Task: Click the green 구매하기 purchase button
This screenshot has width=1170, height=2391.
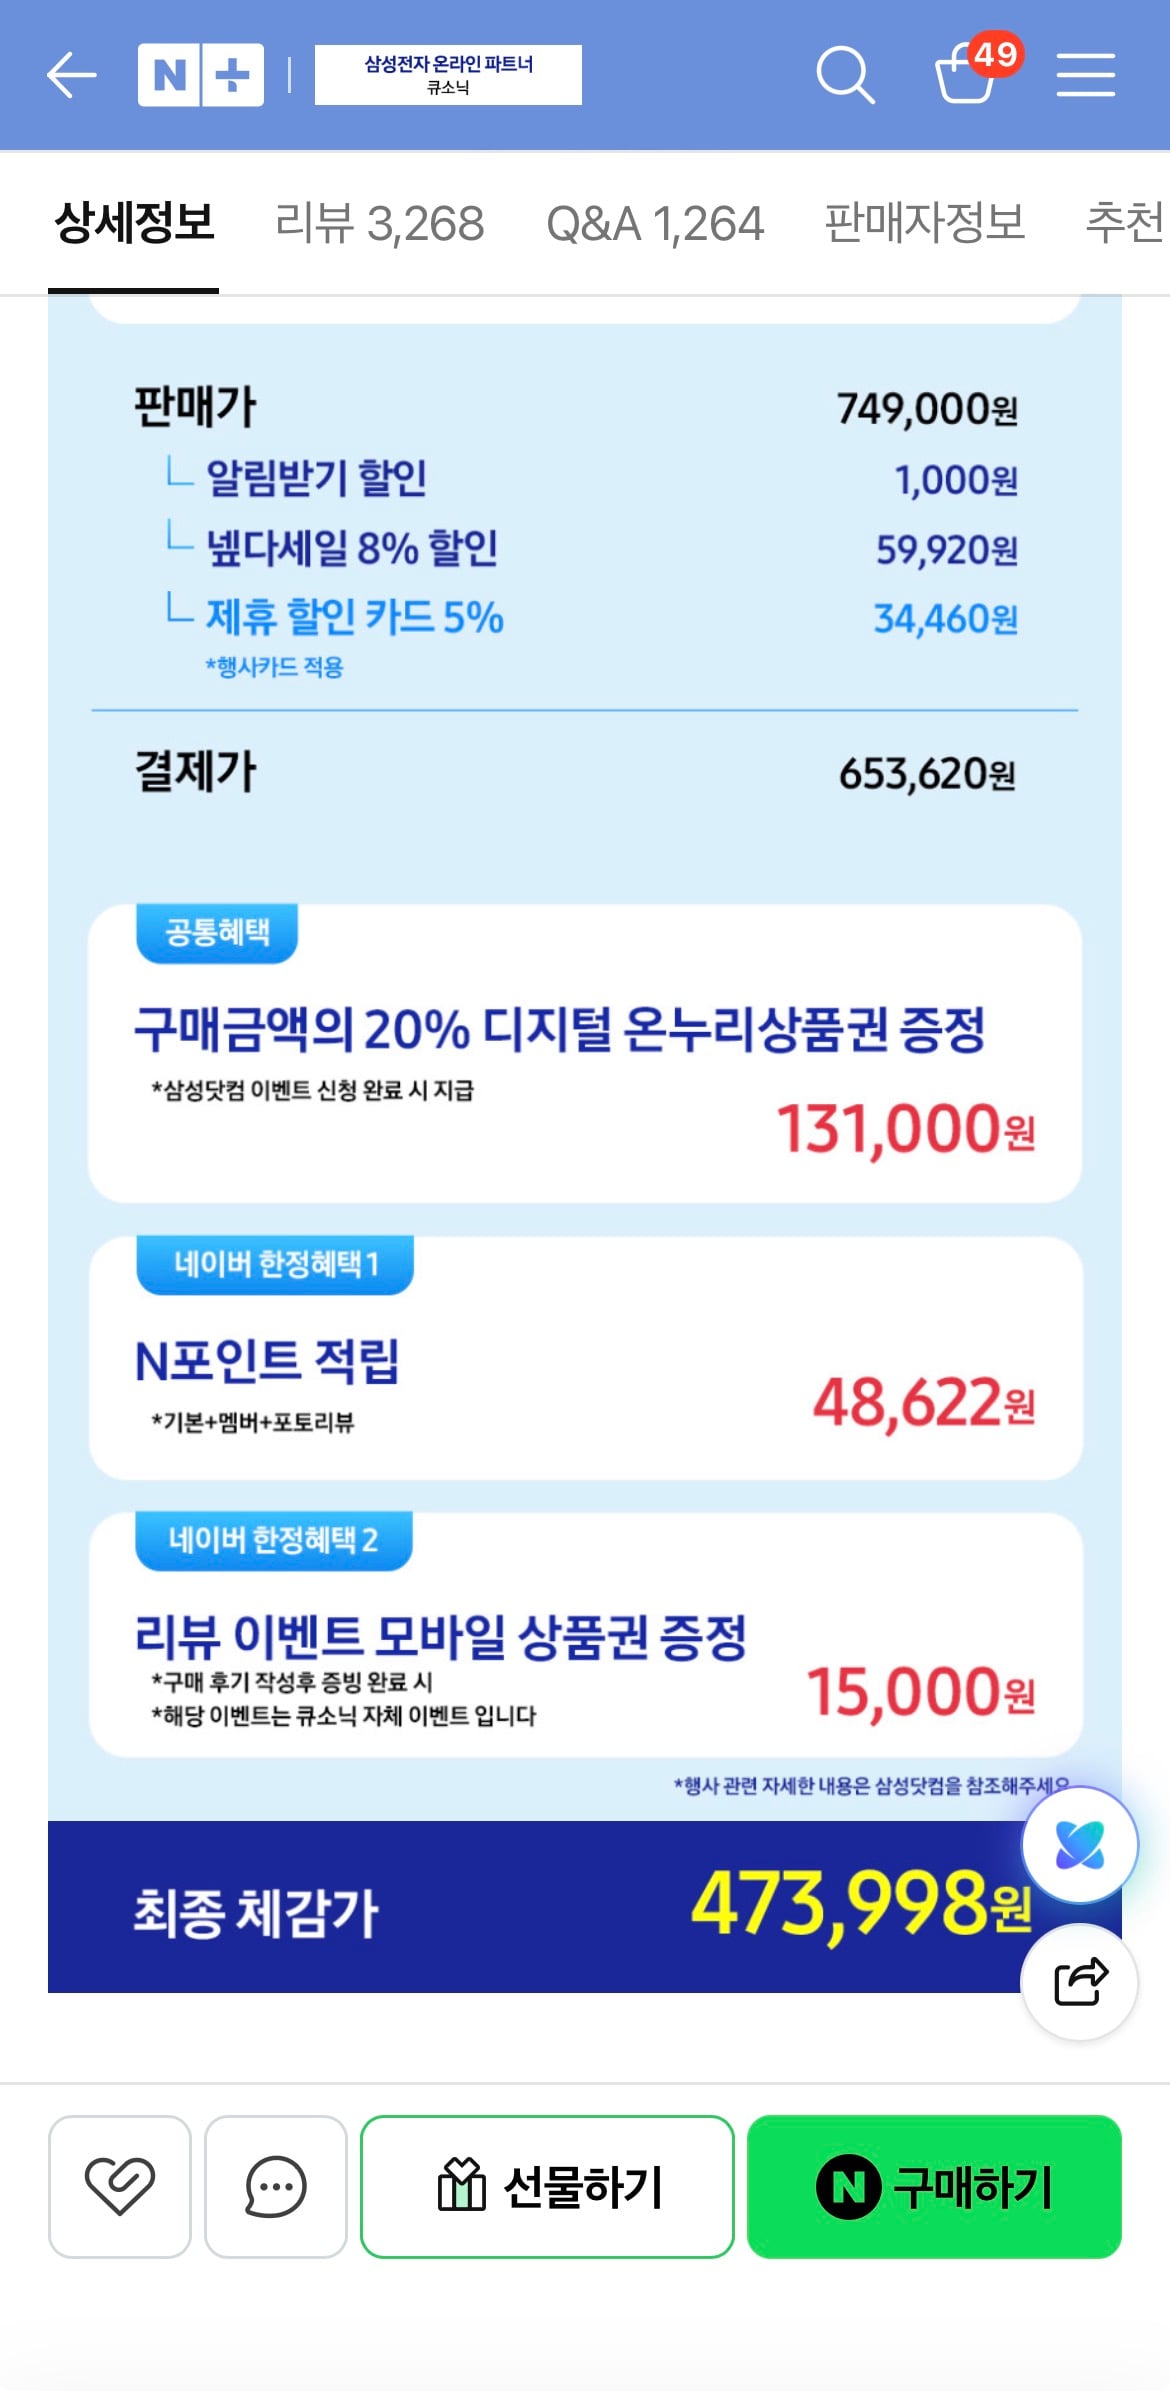Action: point(934,2186)
